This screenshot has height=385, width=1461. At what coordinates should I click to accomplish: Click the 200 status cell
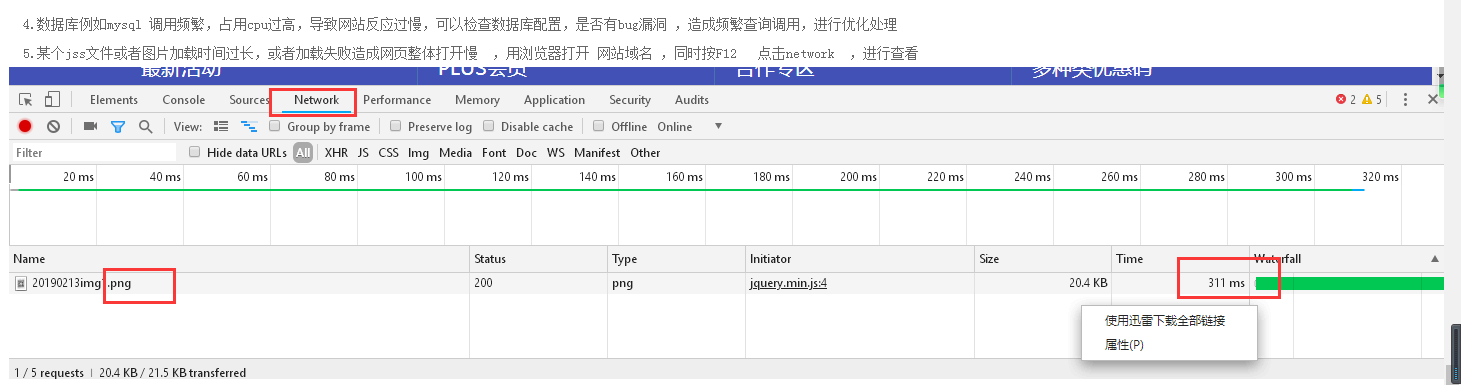(539, 283)
